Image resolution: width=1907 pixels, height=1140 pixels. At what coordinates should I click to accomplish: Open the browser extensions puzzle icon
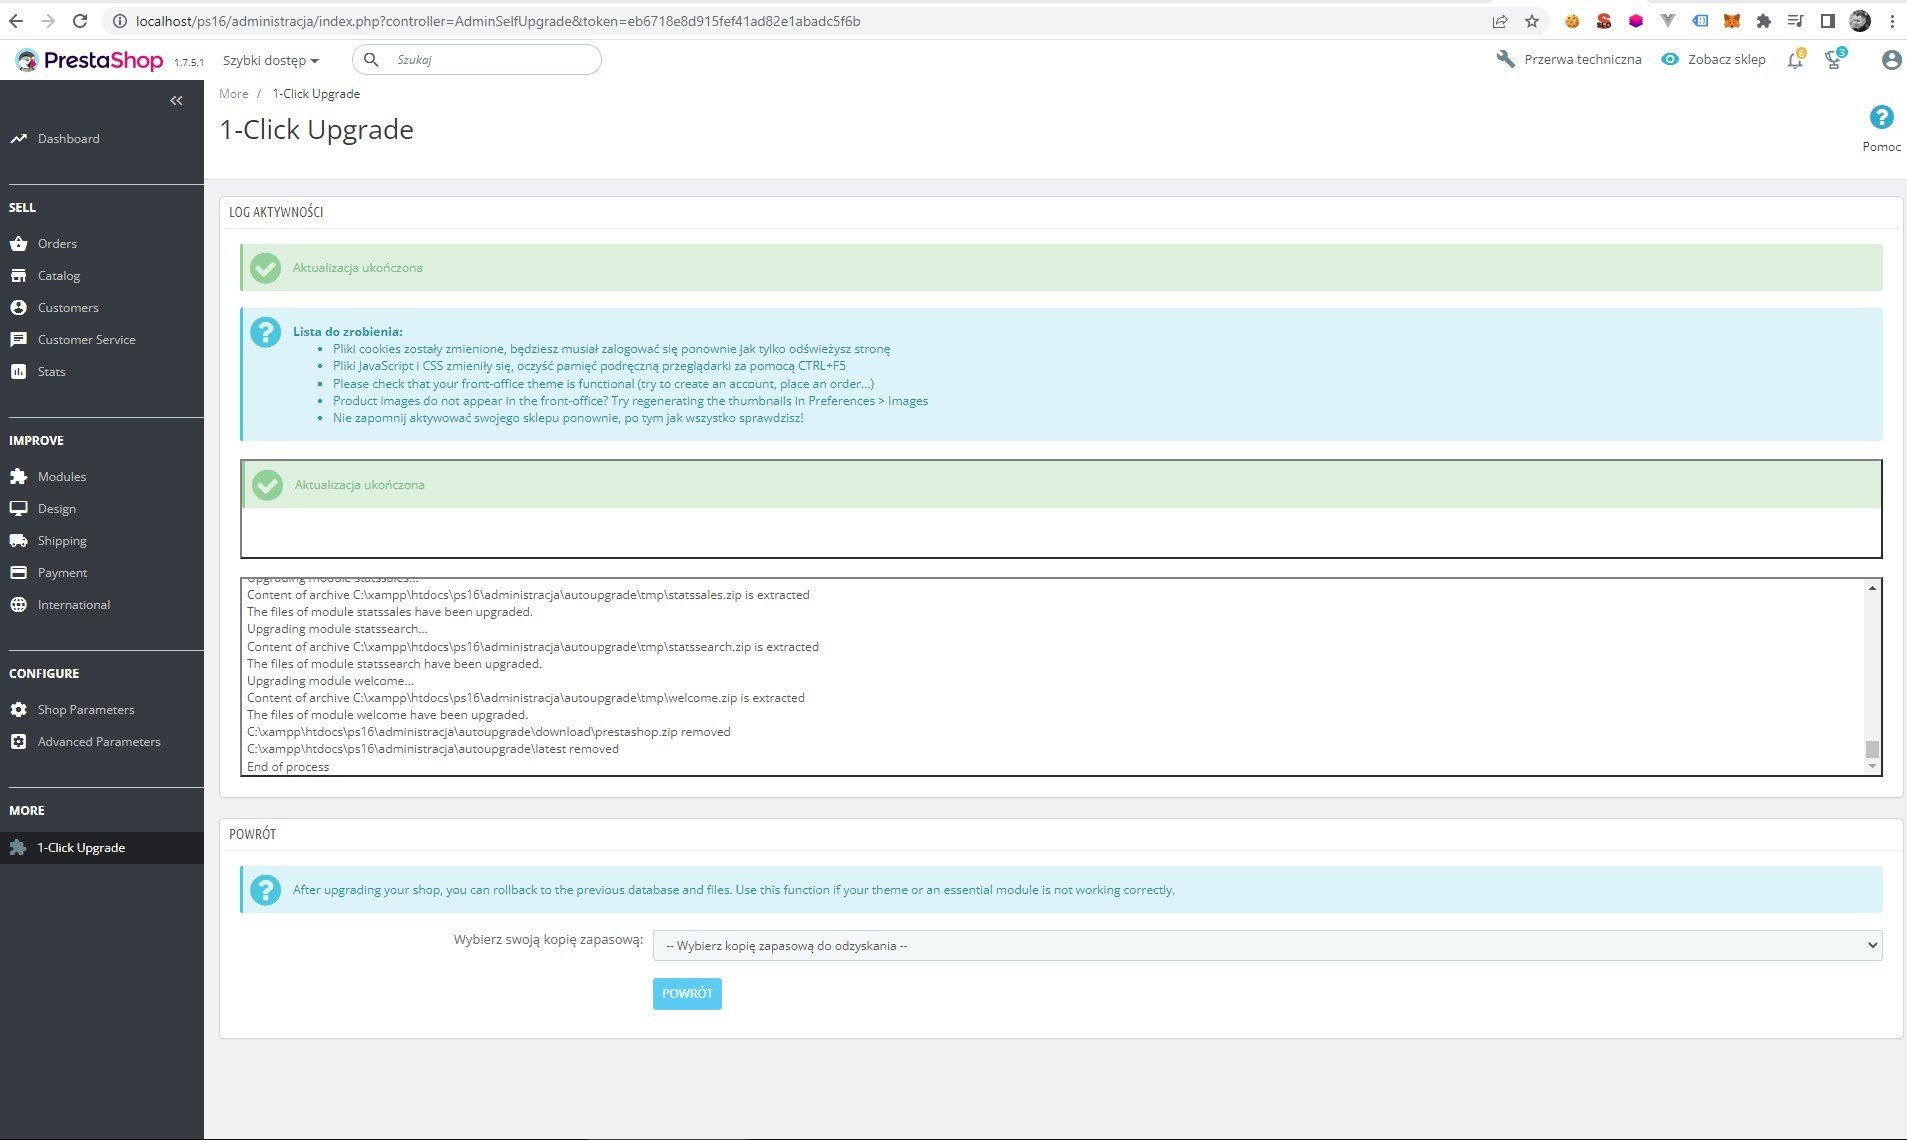pos(1763,21)
